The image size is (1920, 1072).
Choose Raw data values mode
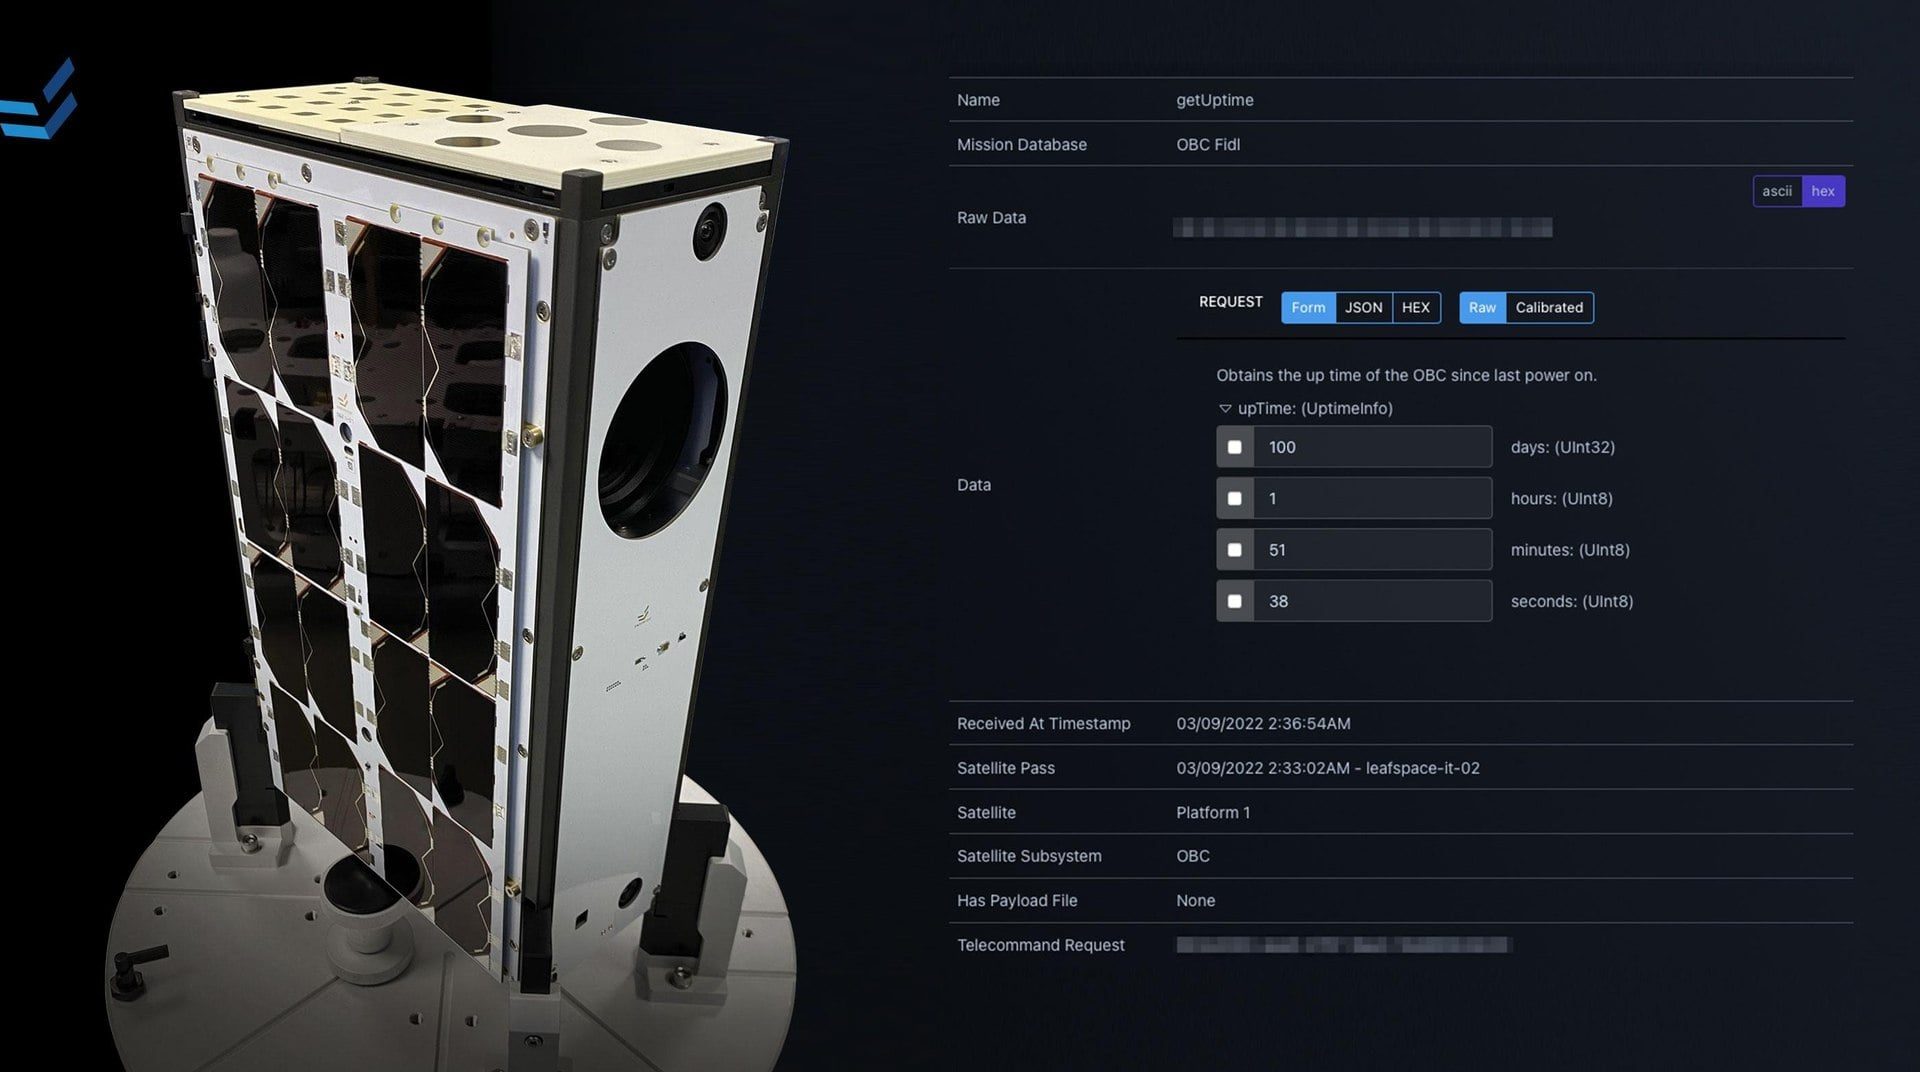1482,307
